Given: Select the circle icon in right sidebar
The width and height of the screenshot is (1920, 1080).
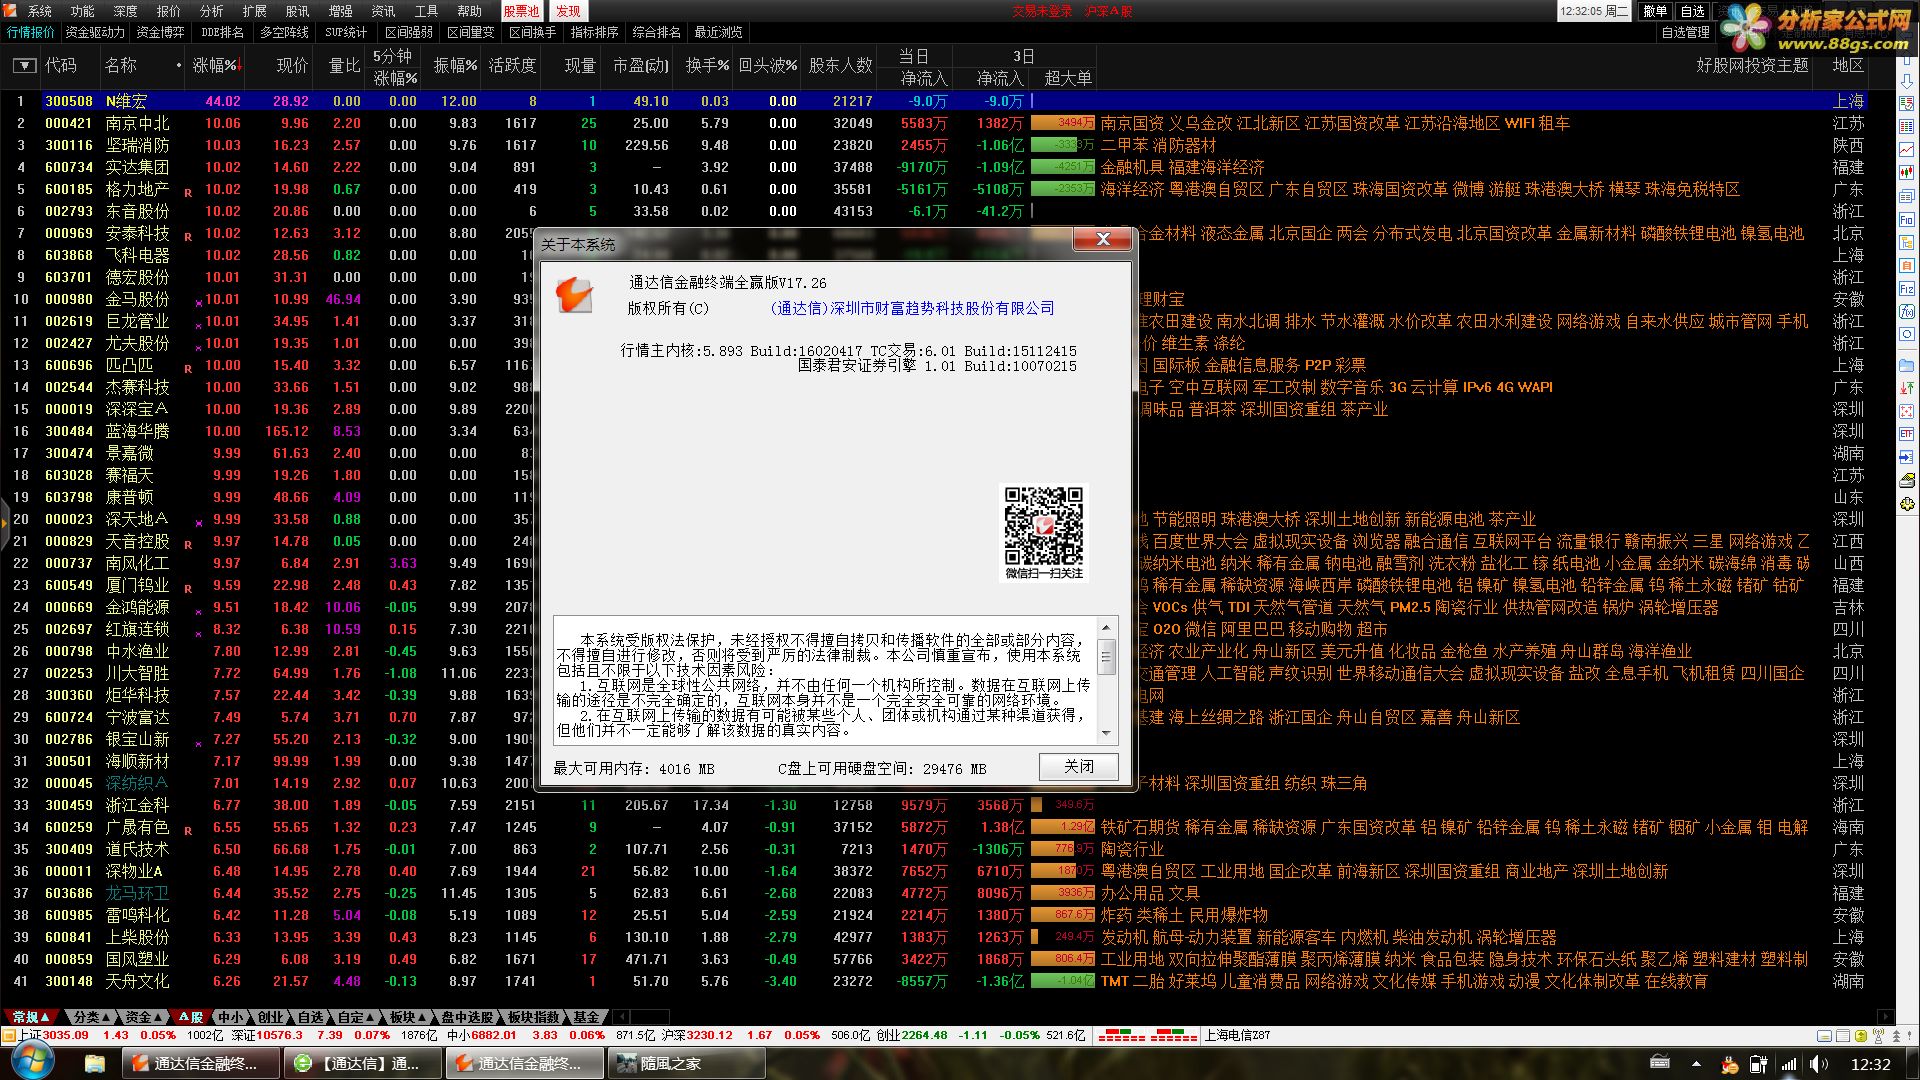Looking at the screenshot, I should coord(1907,333).
